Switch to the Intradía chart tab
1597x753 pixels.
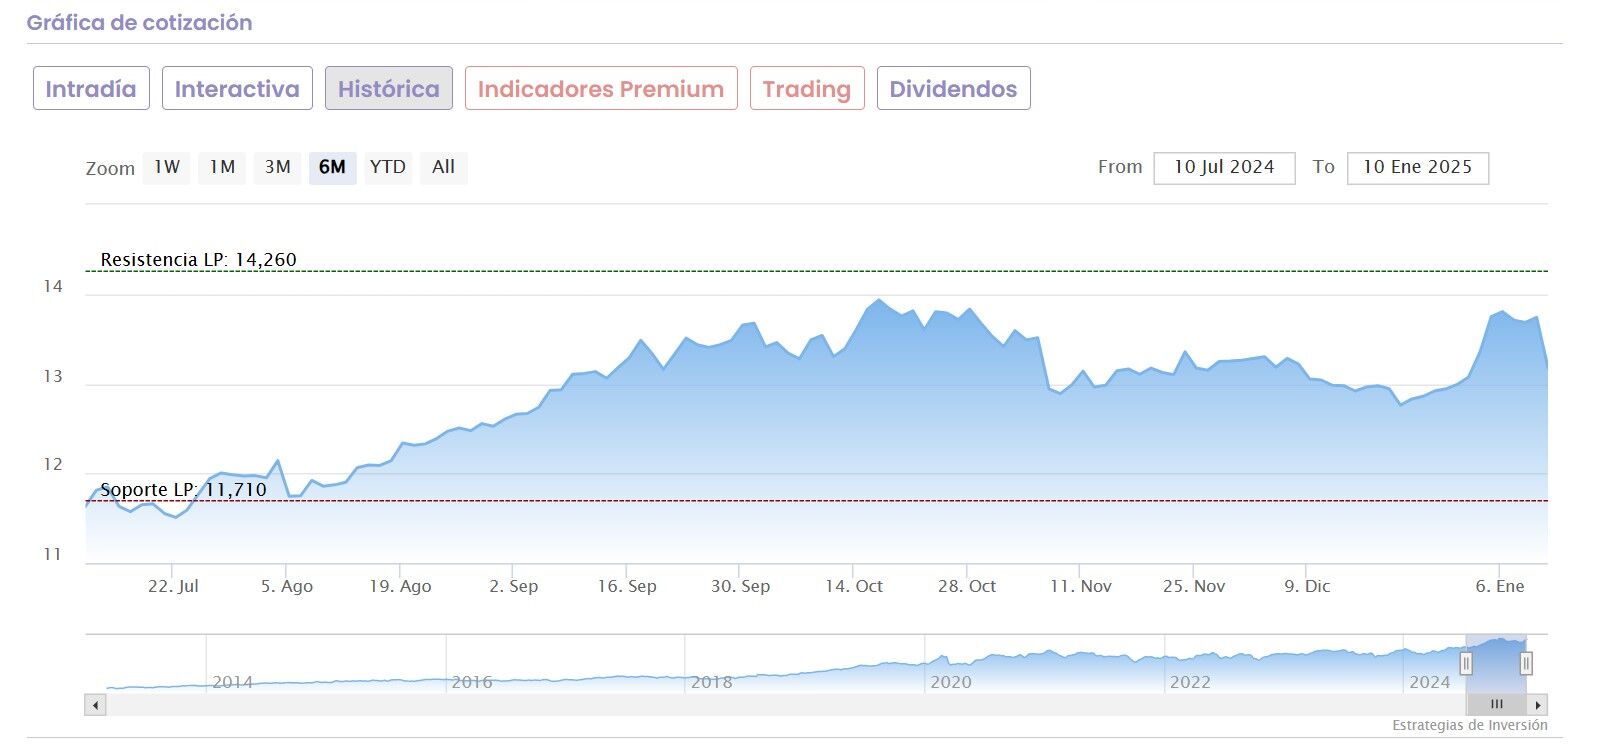click(x=91, y=88)
